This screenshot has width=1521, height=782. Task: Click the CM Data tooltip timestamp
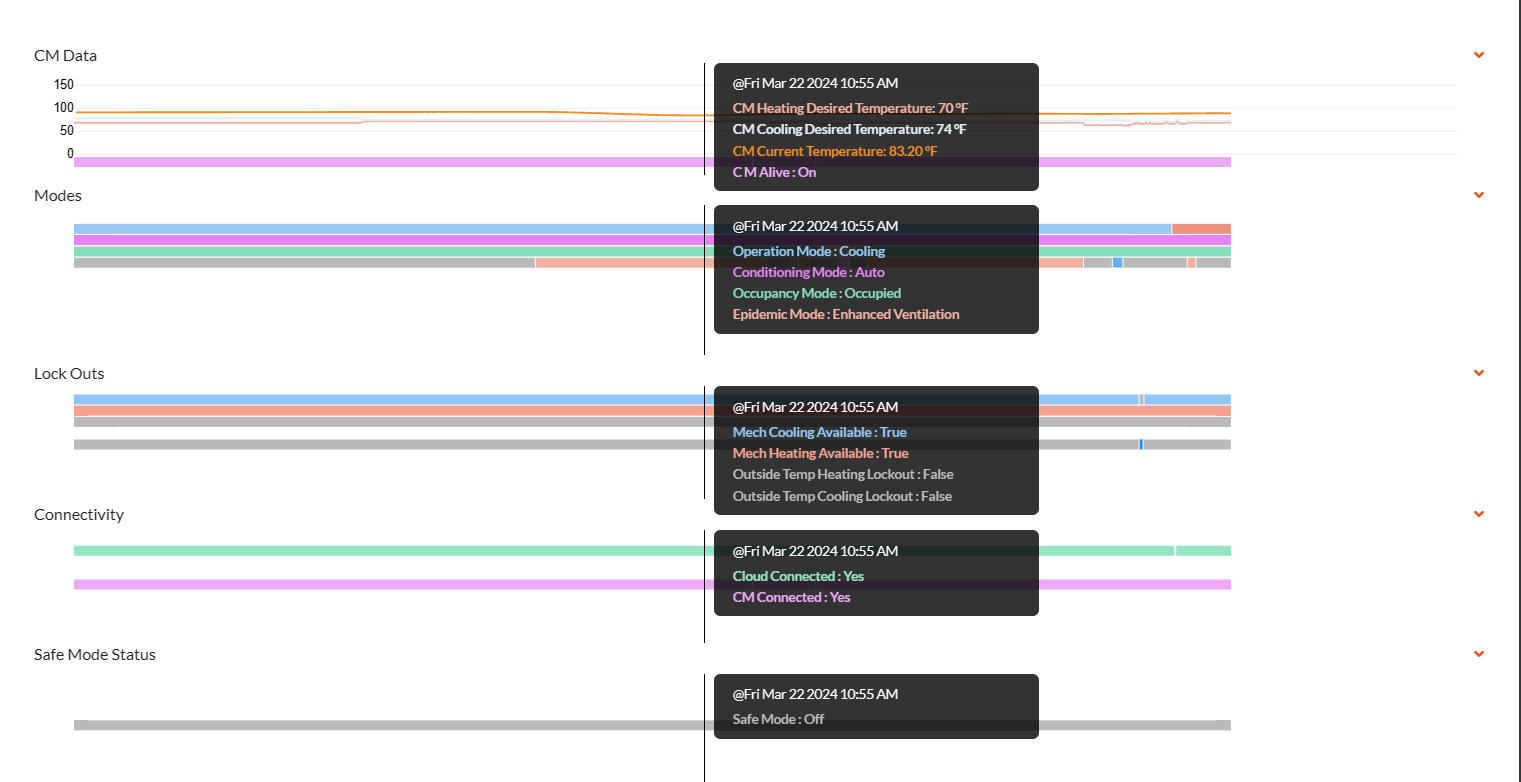815,83
